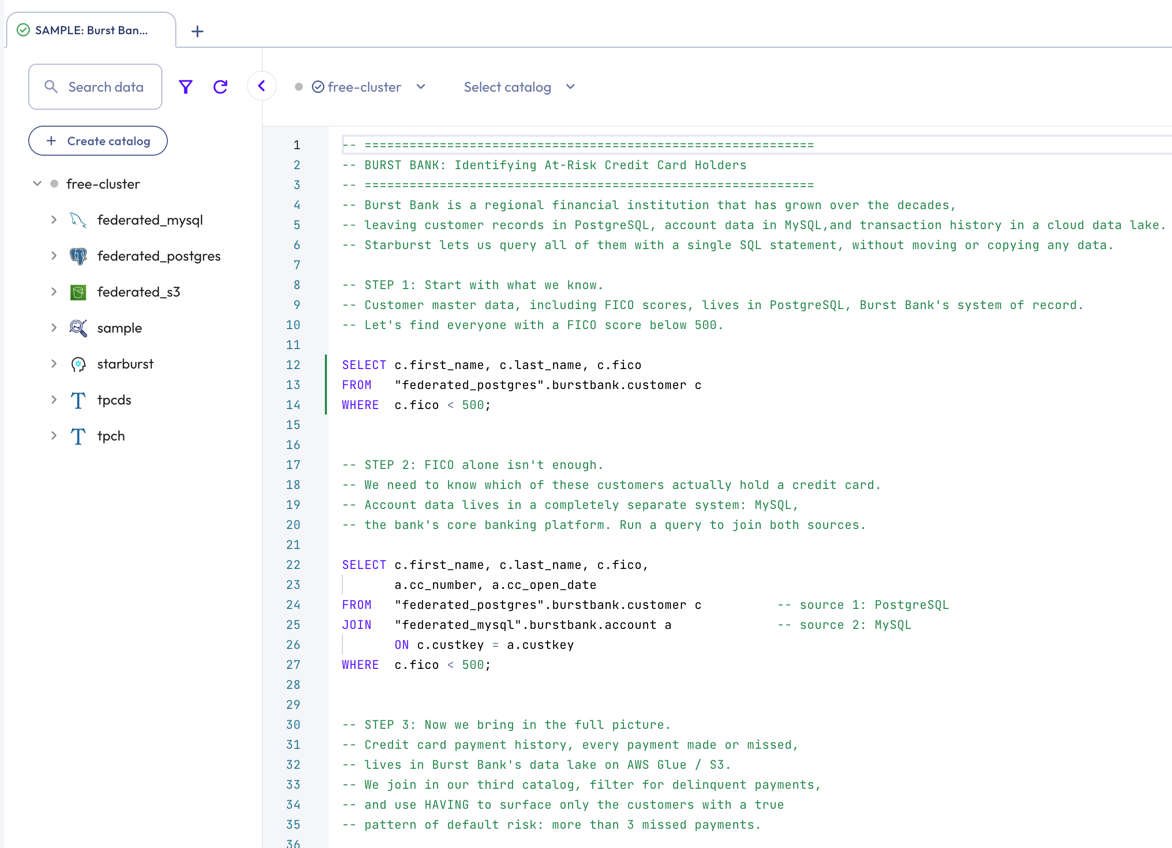The width and height of the screenshot is (1172, 848).
Task: Click 'WHERE c.fico < 500;' on line 14
Action: click(416, 405)
